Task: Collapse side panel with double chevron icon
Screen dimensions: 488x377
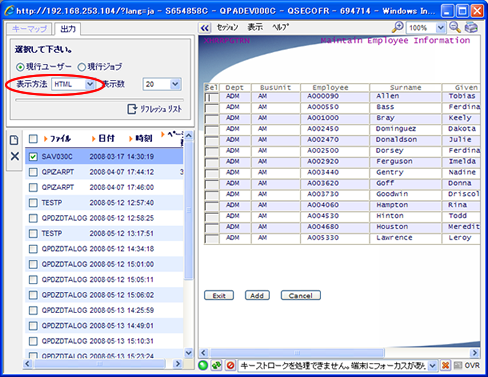Action: [205, 28]
